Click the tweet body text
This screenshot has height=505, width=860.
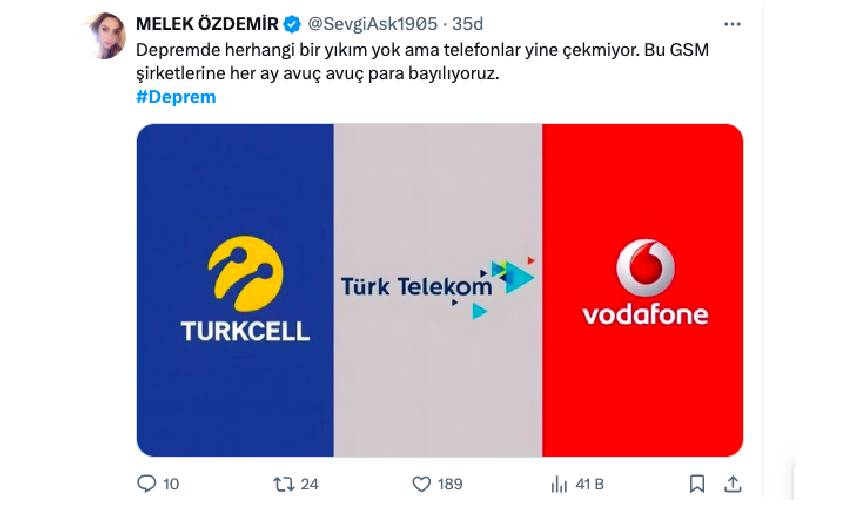[422, 61]
